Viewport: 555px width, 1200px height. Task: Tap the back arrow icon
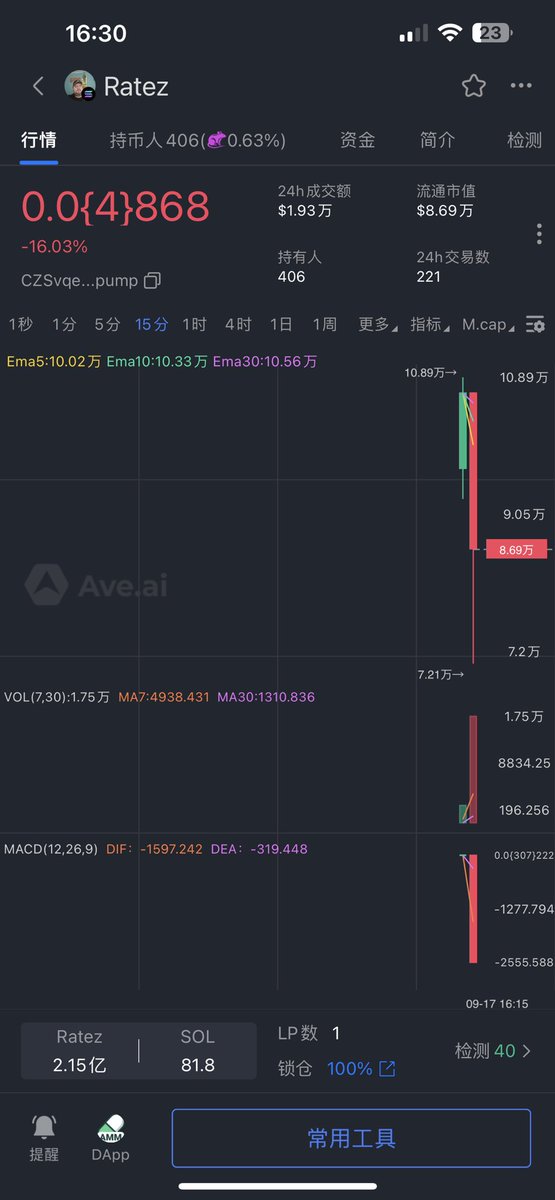38,86
